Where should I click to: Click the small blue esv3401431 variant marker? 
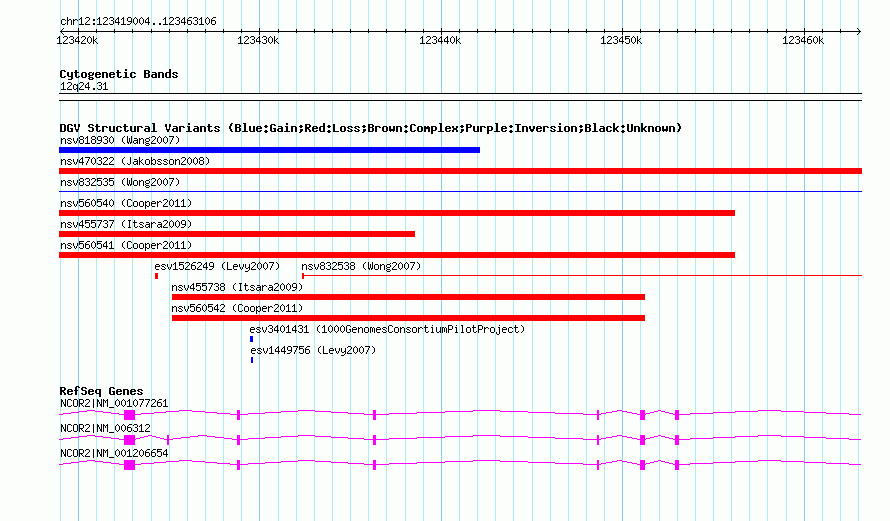251,339
